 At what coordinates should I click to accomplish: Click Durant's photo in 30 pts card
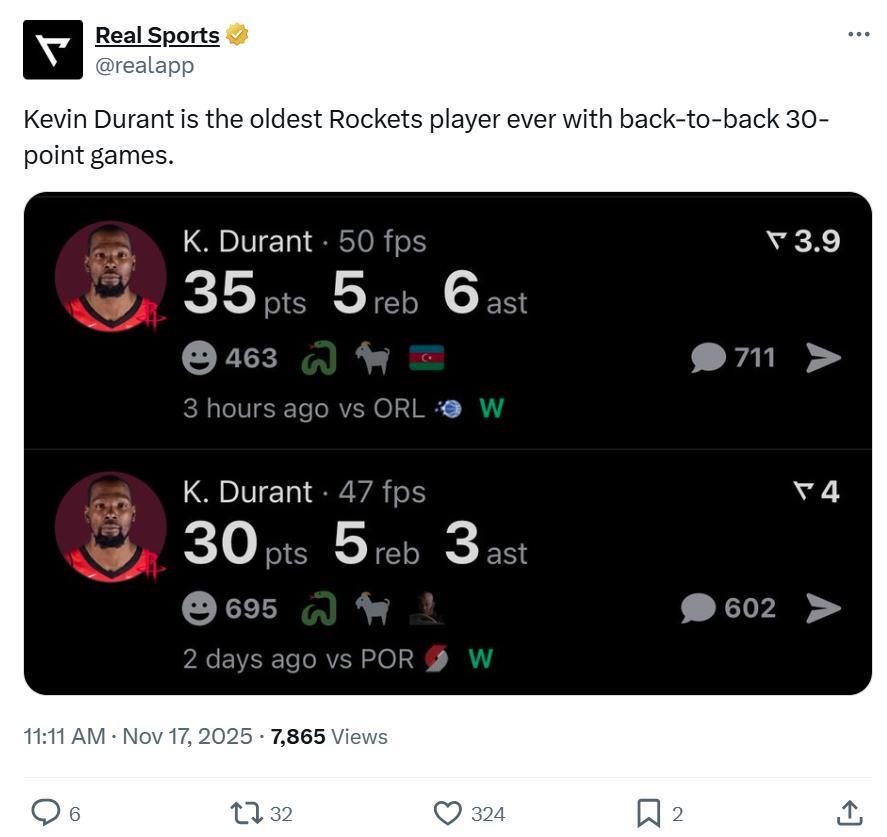click(x=110, y=527)
